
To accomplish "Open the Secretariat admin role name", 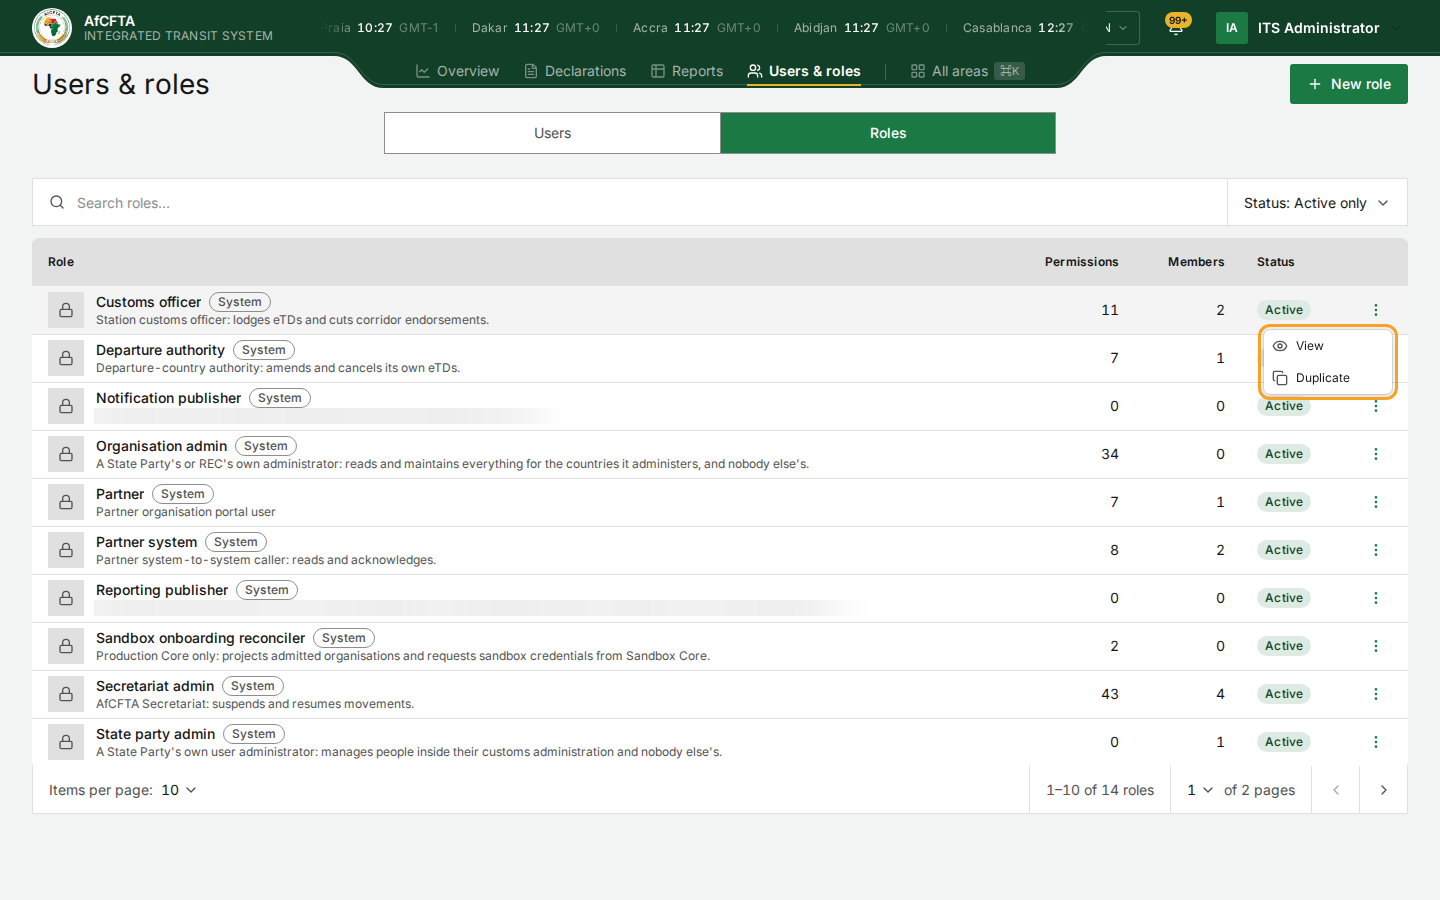I will click(x=155, y=686).
